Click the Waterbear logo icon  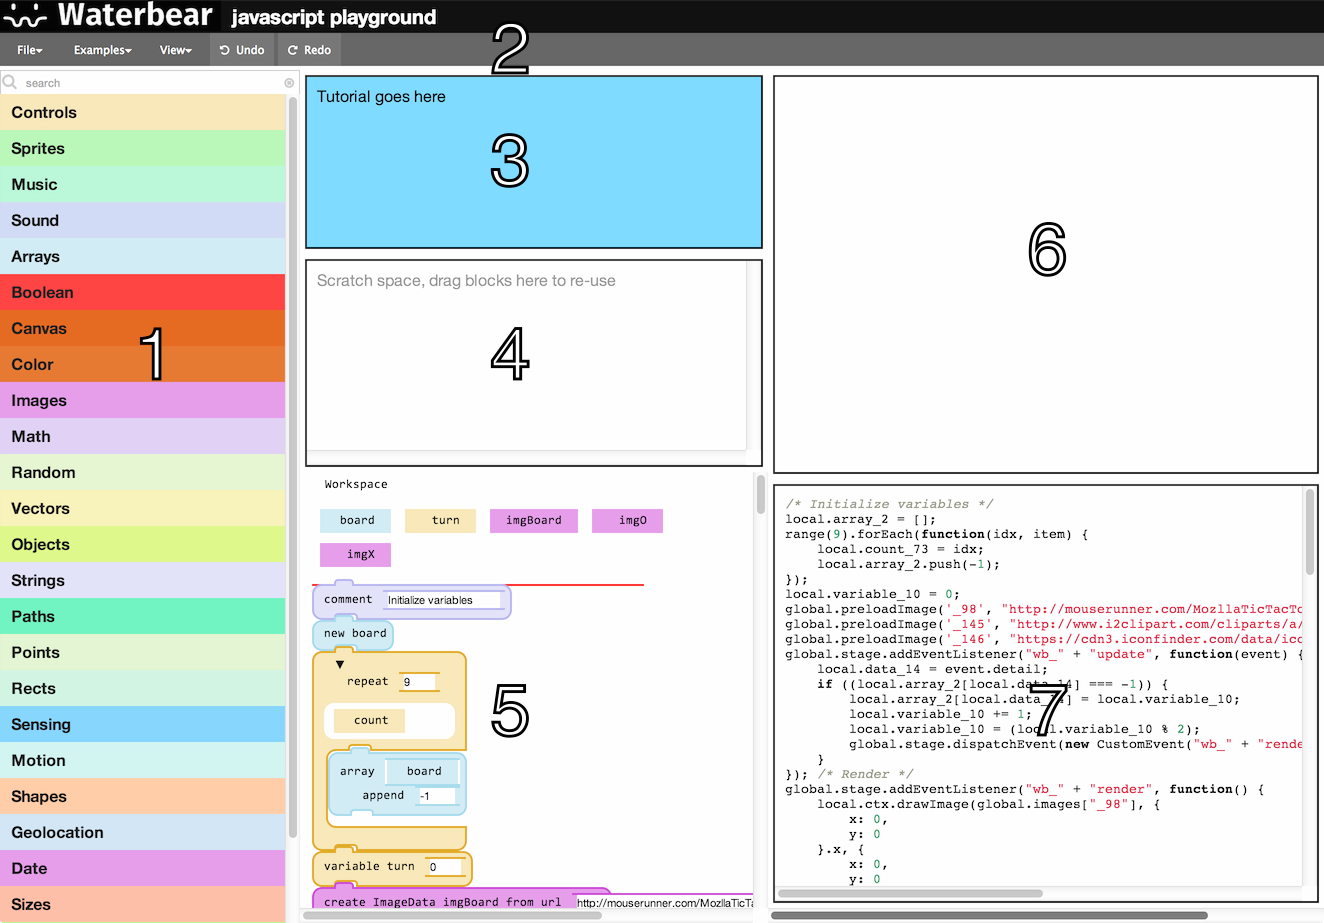25,16
